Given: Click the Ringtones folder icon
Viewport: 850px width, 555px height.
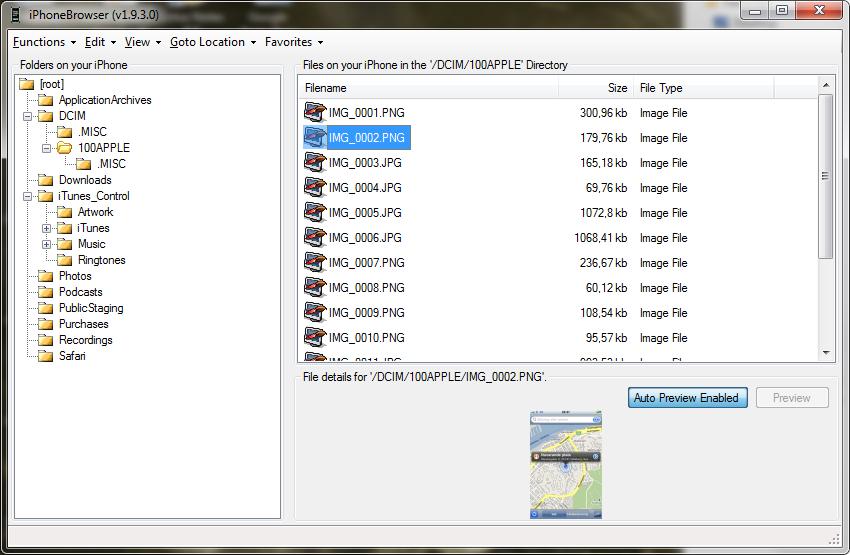Looking at the screenshot, I should pyautogui.click(x=65, y=260).
